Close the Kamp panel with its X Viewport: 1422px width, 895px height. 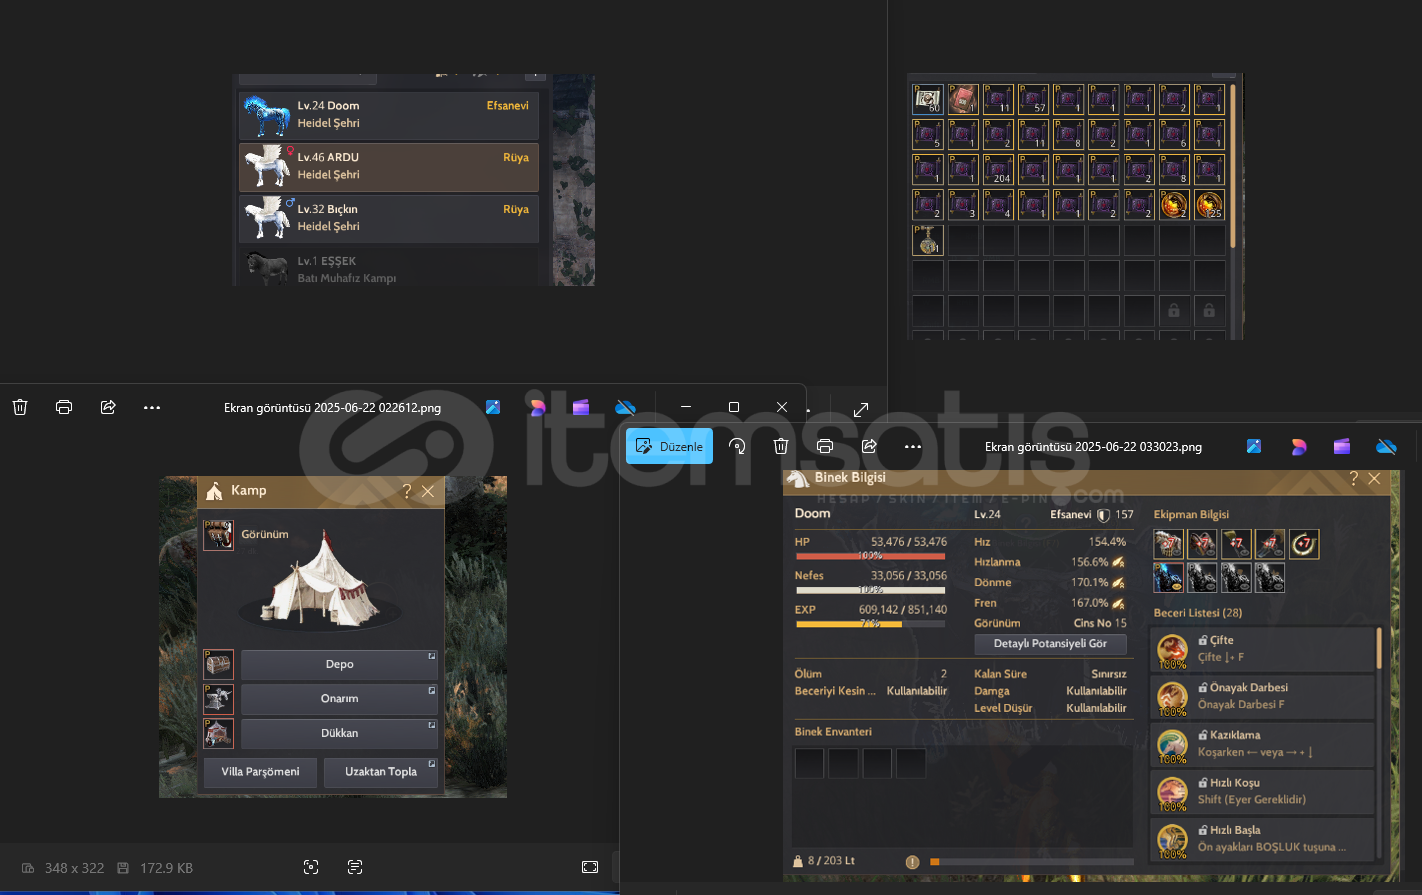click(428, 491)
